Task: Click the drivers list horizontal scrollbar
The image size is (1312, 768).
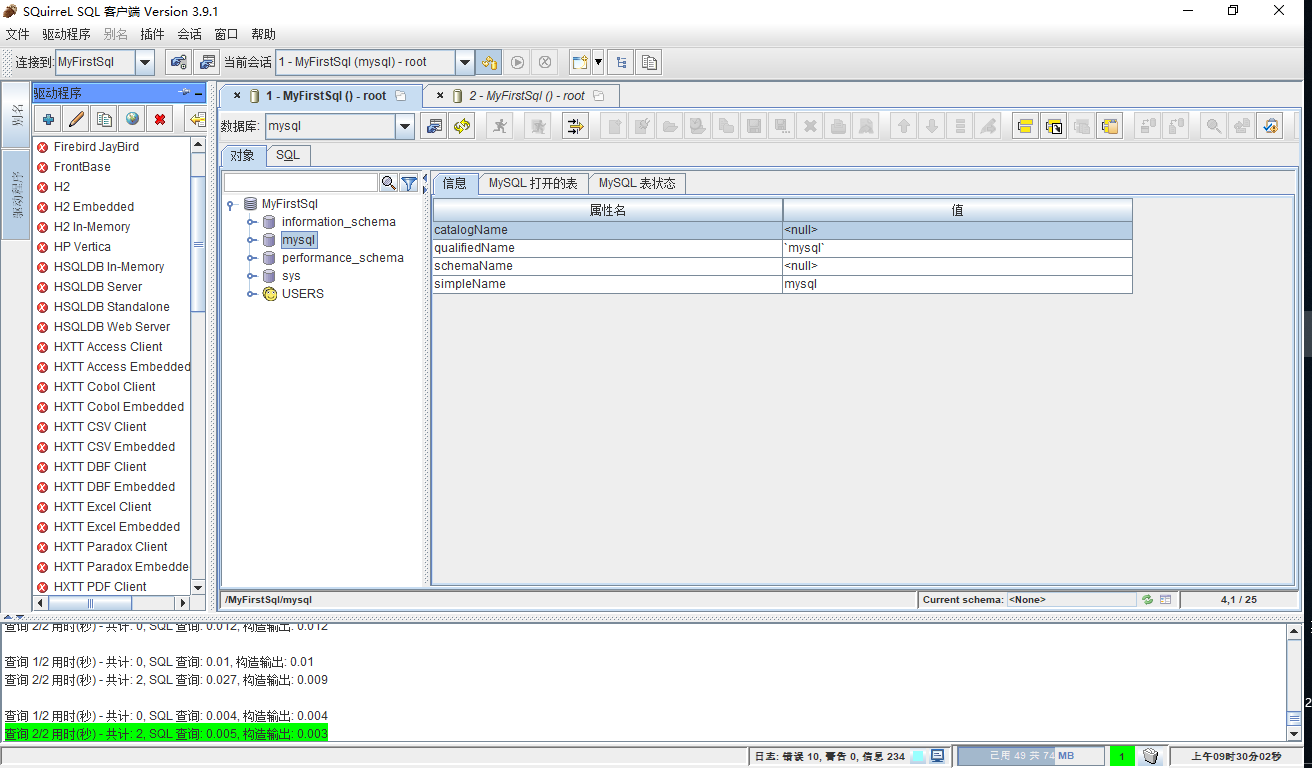Action: click(112, 603)
